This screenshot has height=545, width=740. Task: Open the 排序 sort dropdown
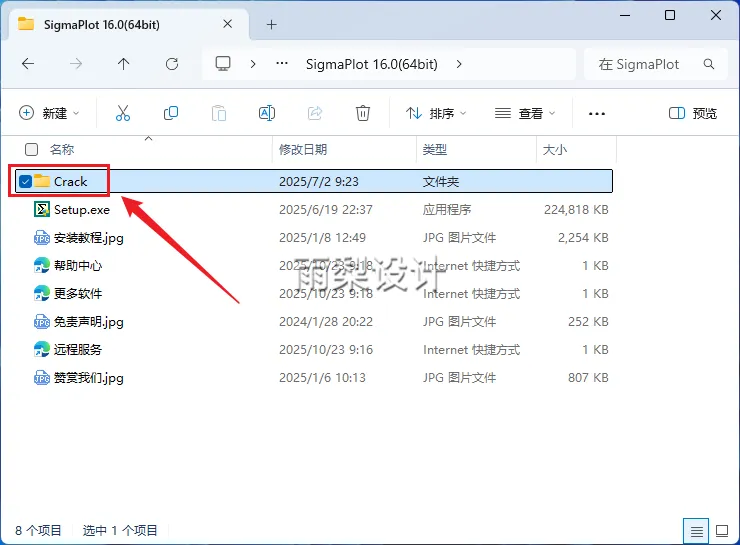pyautogui.click(x=436, y=113)
